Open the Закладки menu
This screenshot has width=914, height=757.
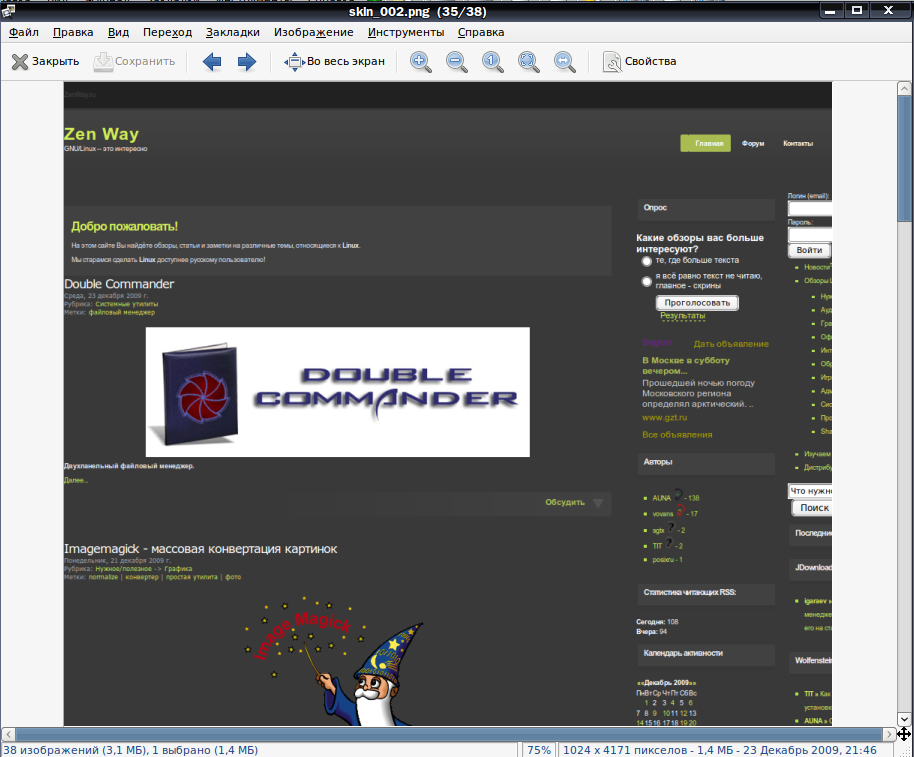pos(233,33)
